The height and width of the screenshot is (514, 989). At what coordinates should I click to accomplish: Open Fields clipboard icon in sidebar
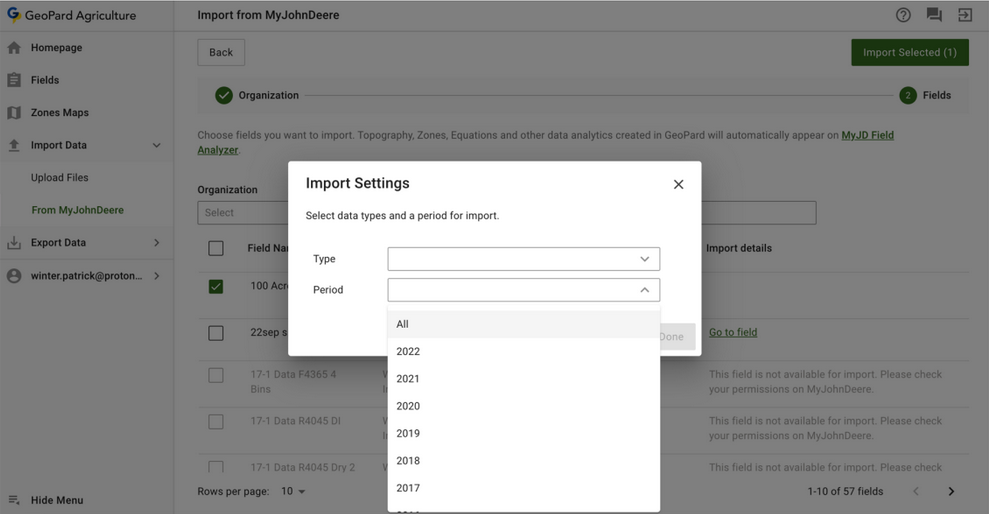click(14, 80)
